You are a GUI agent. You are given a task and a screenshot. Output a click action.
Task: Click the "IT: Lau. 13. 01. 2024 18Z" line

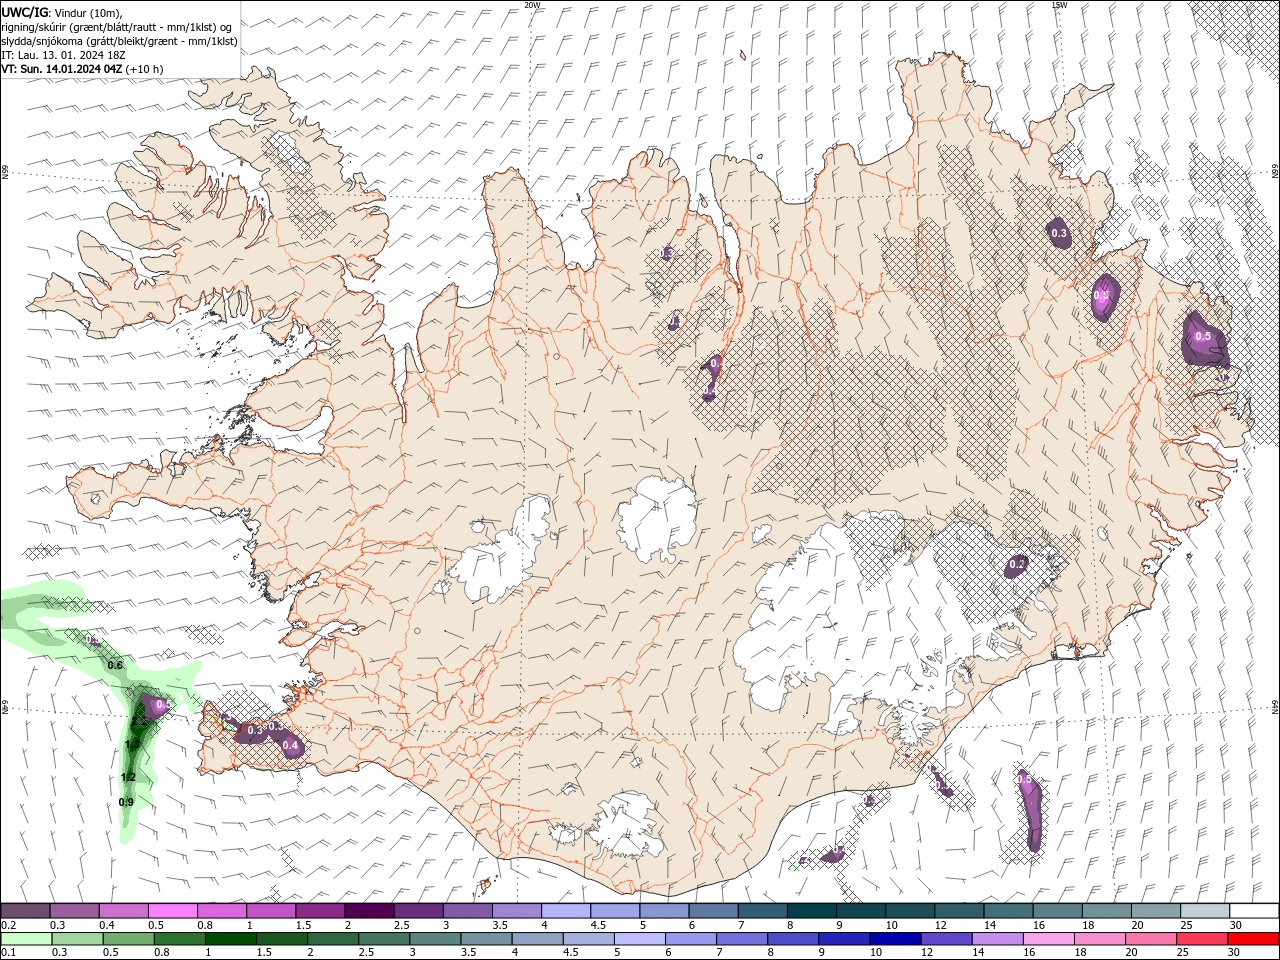click(x=64, y=55)
